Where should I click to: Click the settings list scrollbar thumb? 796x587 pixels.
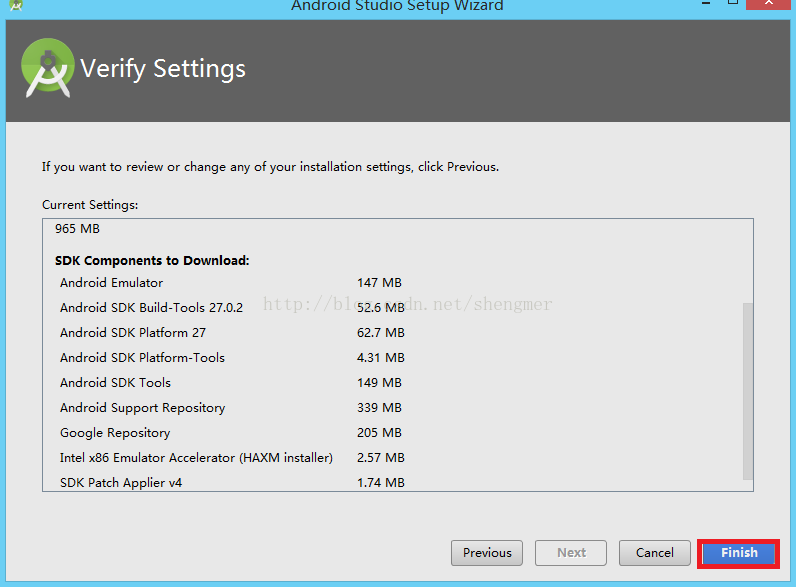(x=747, y=391)
